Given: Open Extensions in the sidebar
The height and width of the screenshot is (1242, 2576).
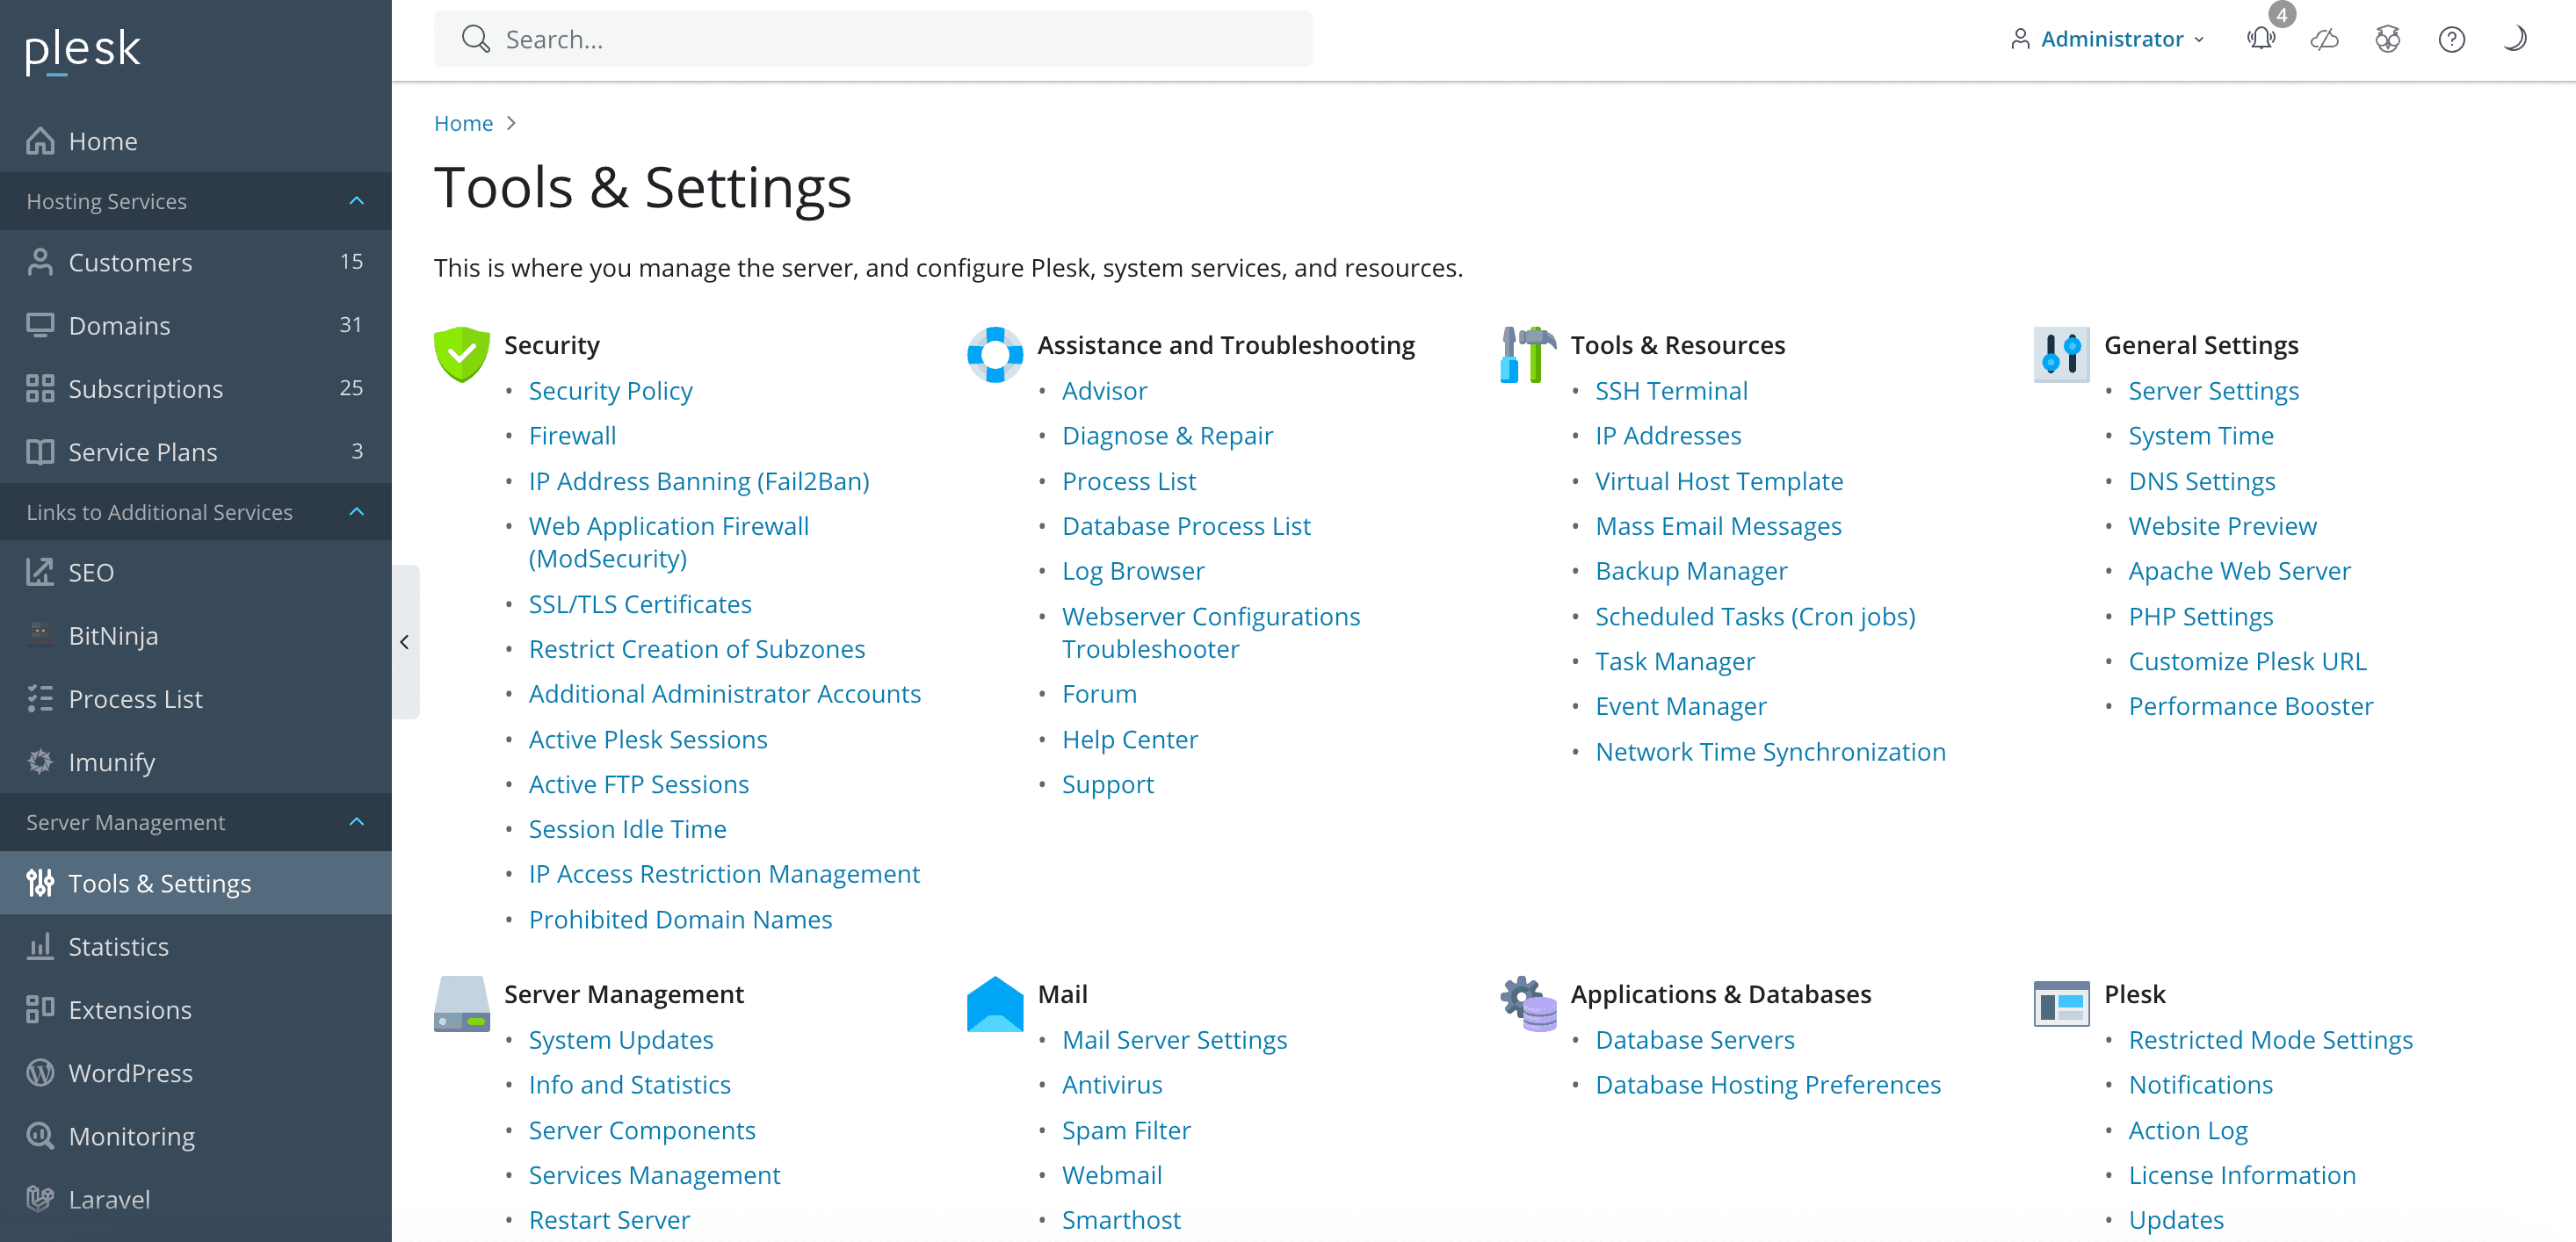Looking at the screenshot, I should [x=130, y=1009].
